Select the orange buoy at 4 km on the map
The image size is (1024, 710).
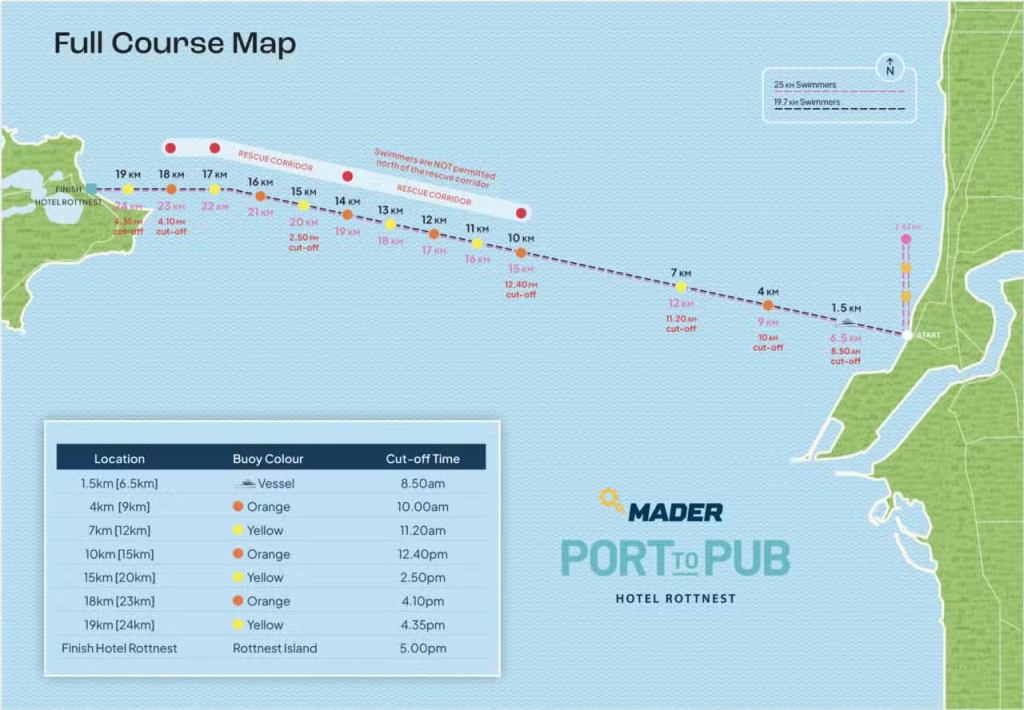[x=767, y=305]
